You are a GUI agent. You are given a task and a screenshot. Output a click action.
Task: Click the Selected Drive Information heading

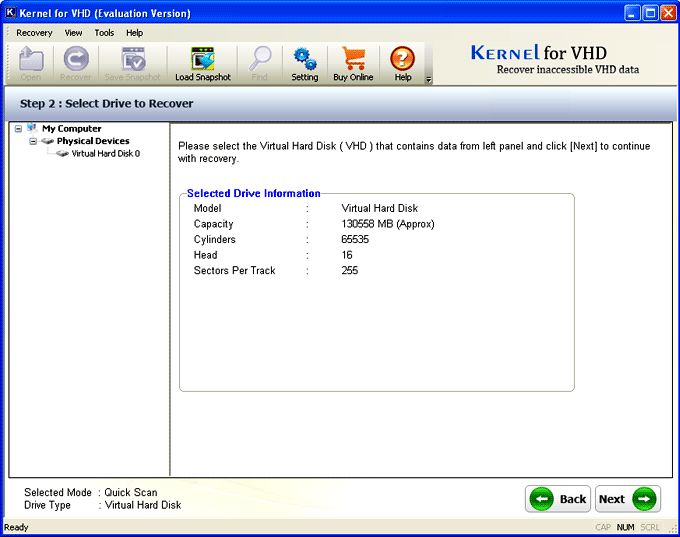[x=254, y=193]
